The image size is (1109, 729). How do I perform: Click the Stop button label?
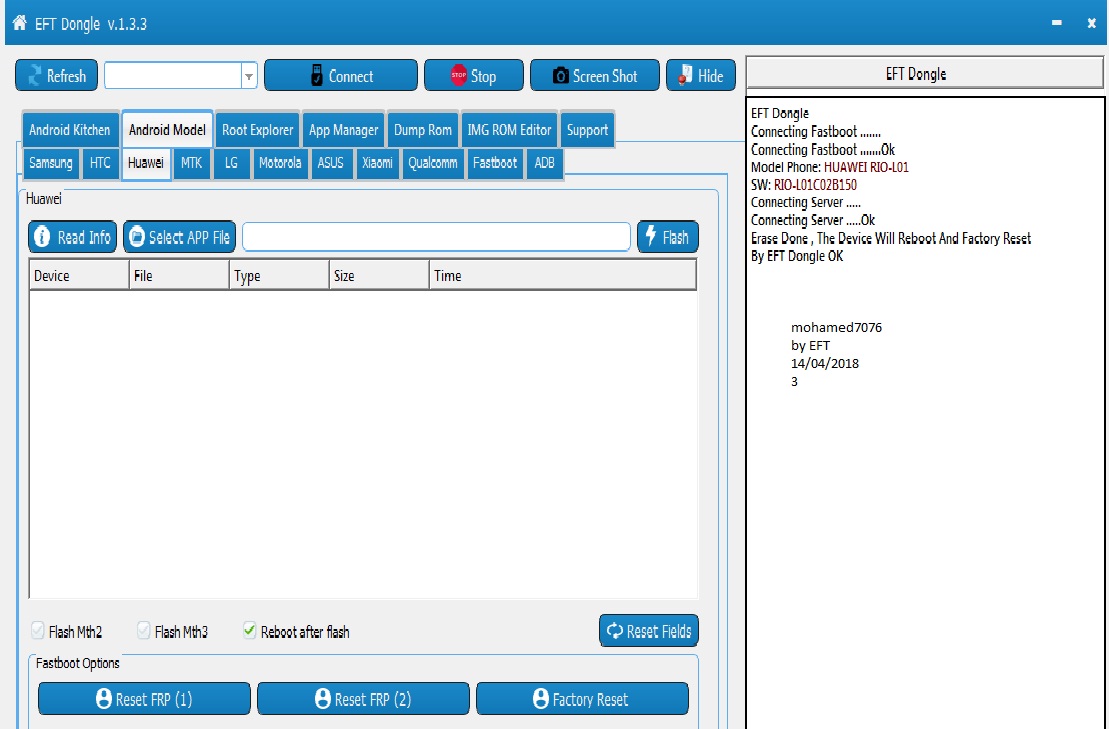coord(484,76)
